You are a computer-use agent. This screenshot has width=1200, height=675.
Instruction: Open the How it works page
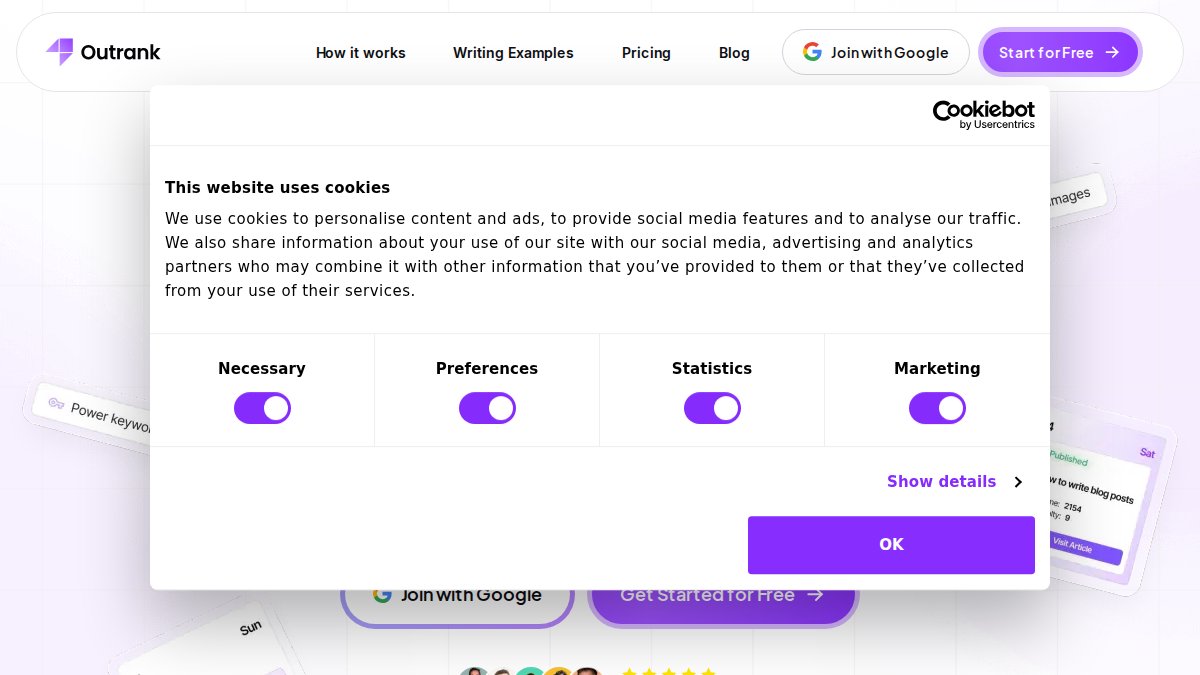point(361,53)
